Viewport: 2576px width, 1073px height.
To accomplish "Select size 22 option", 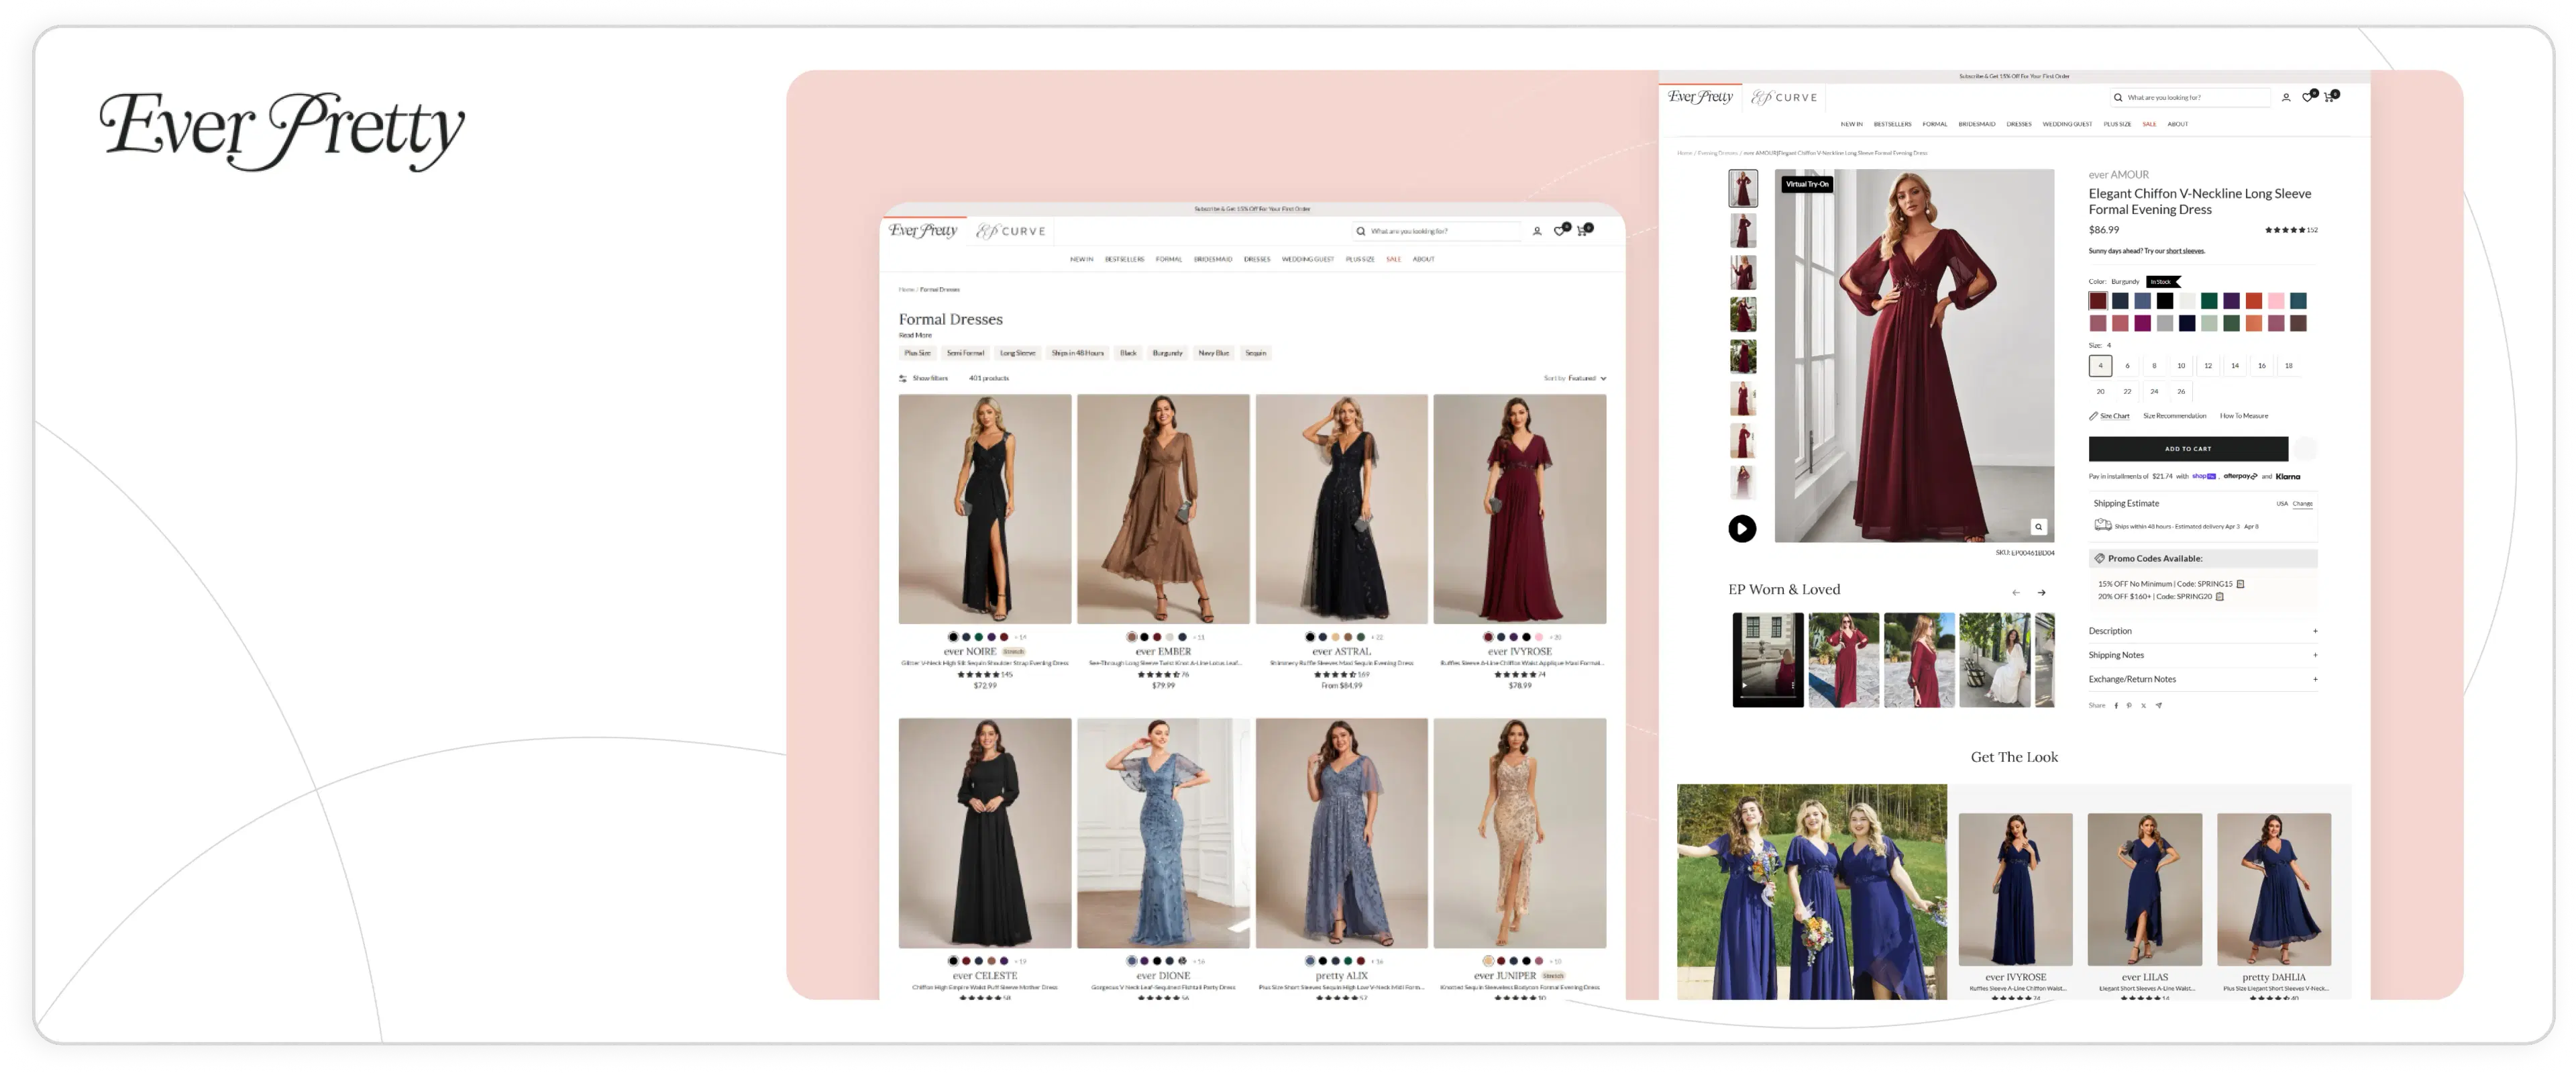I will click(x=2127, y=392).
